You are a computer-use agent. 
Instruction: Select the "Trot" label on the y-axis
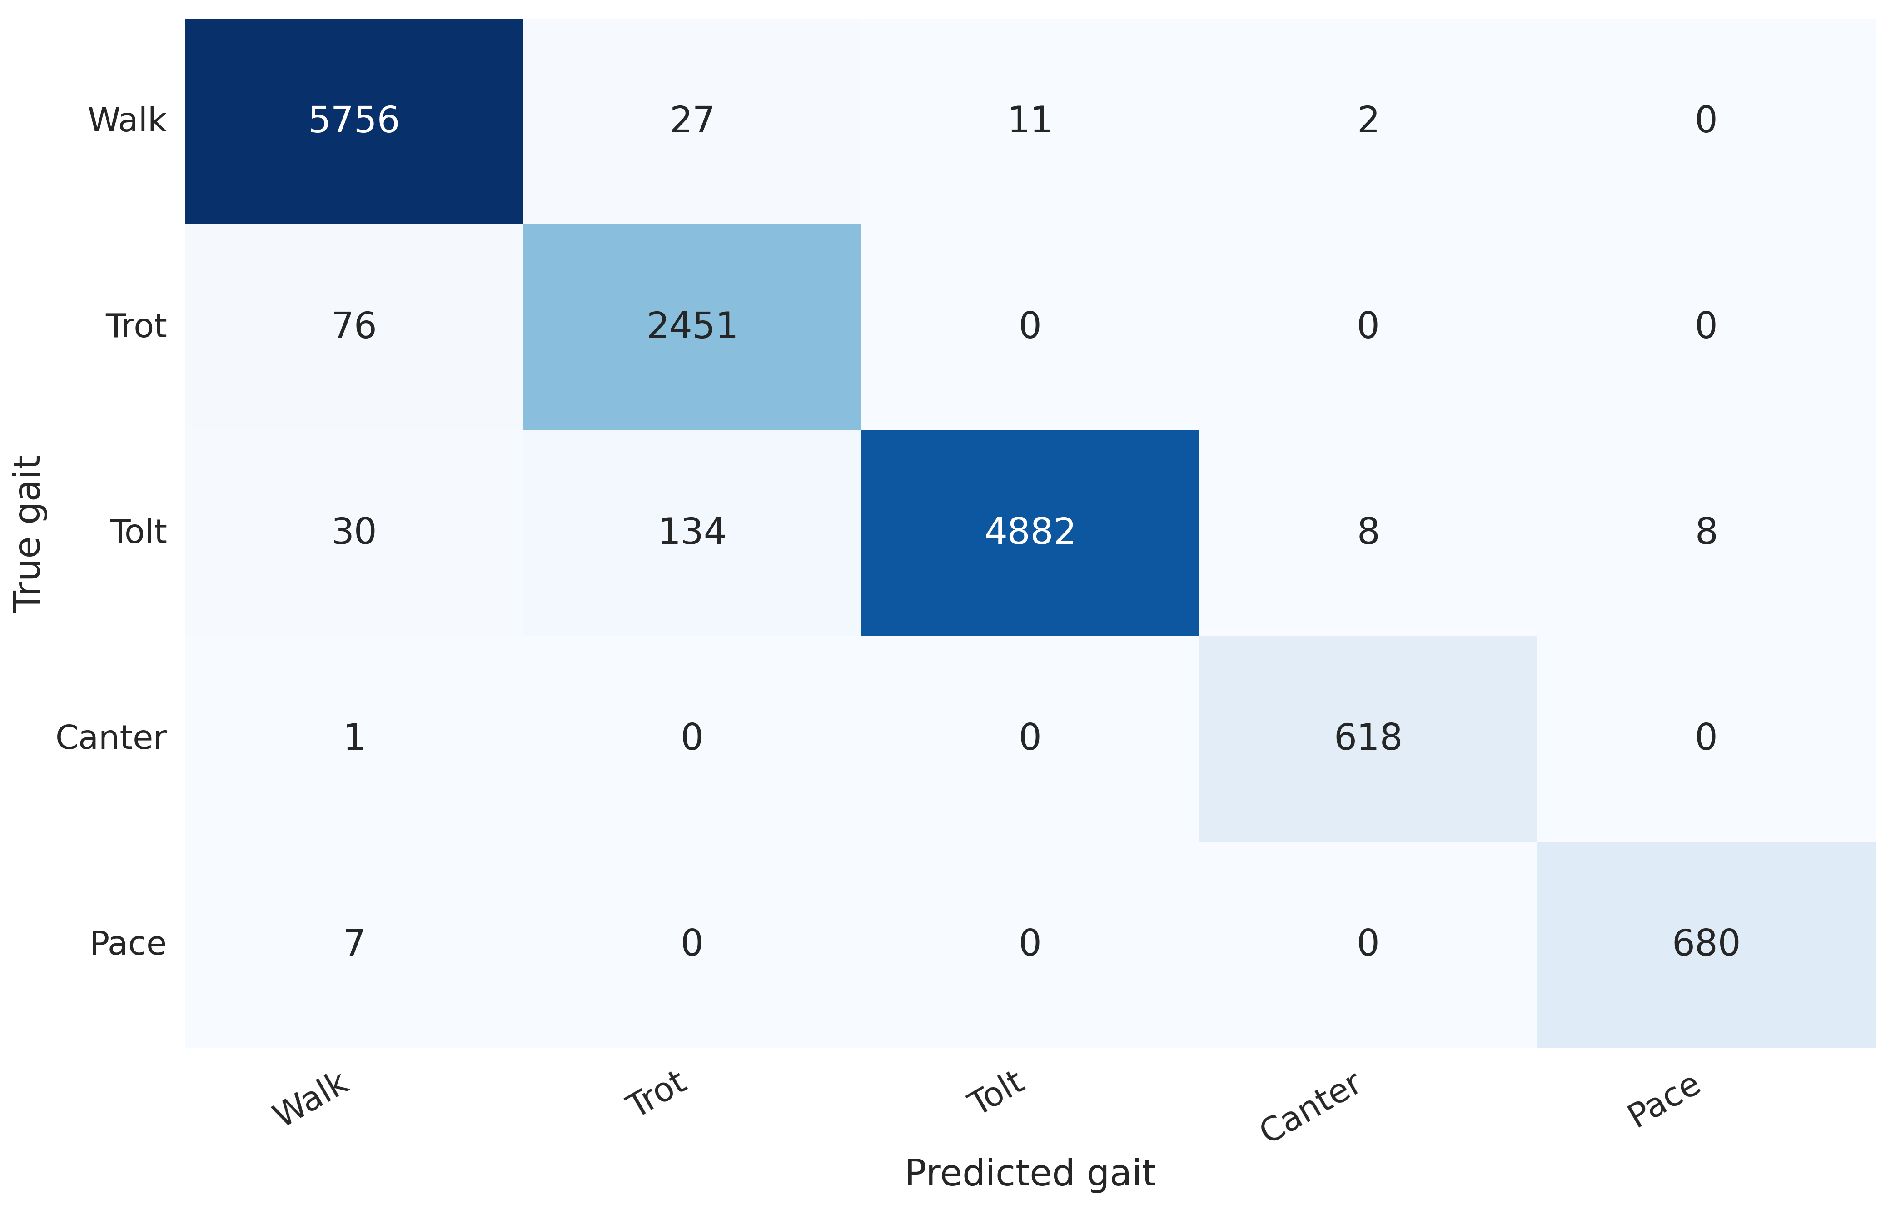[136, 327]
